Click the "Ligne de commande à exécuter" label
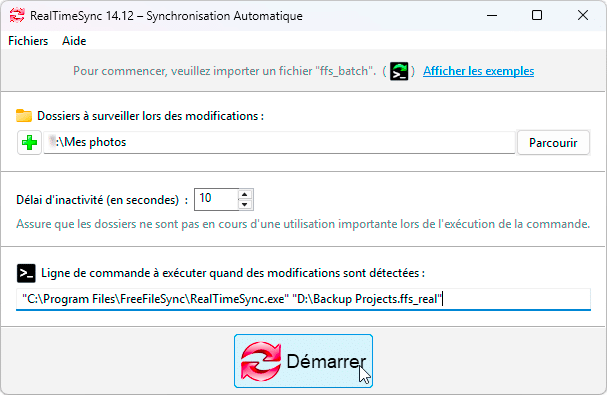 click(x=233, y=273)
